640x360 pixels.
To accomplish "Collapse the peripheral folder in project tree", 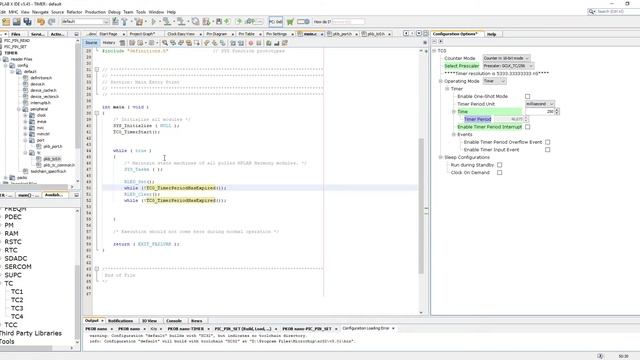I will (19, 109).
